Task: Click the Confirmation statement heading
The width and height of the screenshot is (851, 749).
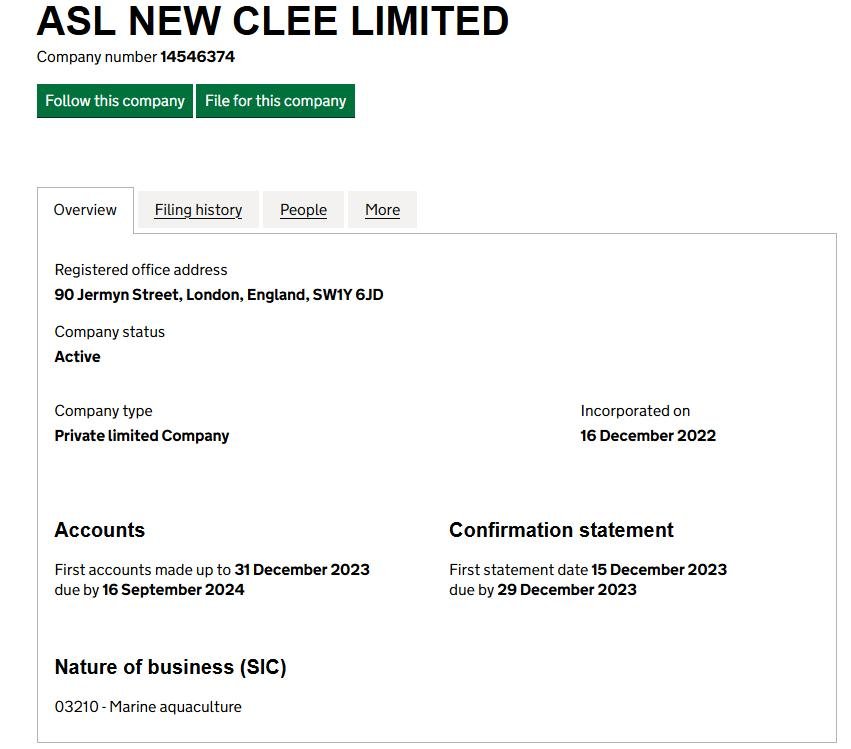Action: 561,530
